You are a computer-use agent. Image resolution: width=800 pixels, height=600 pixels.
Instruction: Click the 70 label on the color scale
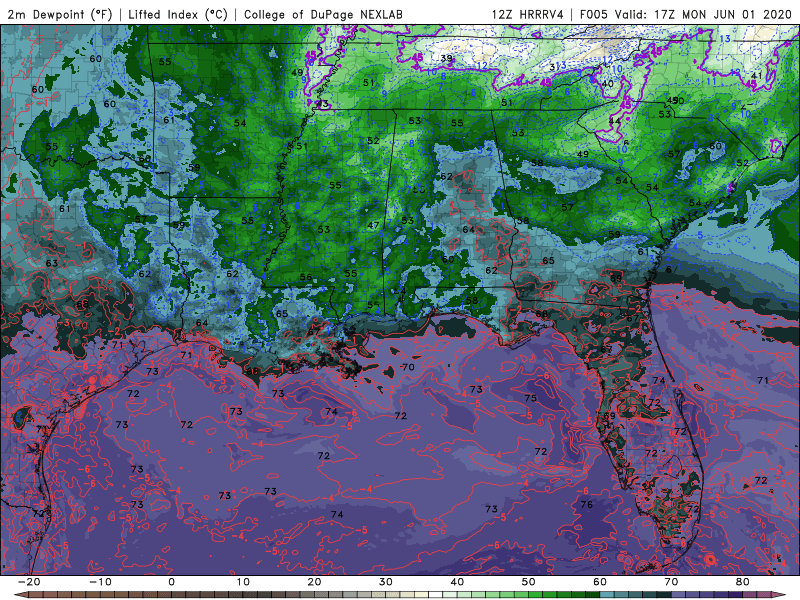[671, 582]
